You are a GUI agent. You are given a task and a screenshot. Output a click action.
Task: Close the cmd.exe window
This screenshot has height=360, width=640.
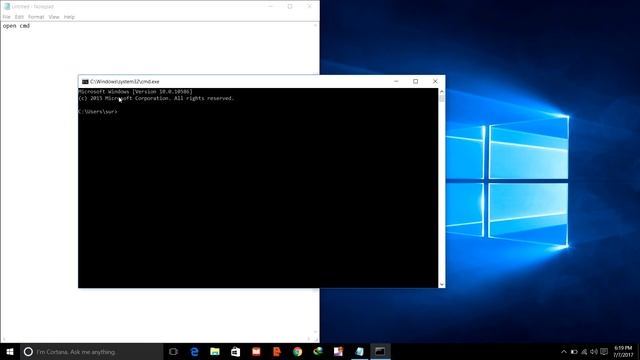[435, 81]
